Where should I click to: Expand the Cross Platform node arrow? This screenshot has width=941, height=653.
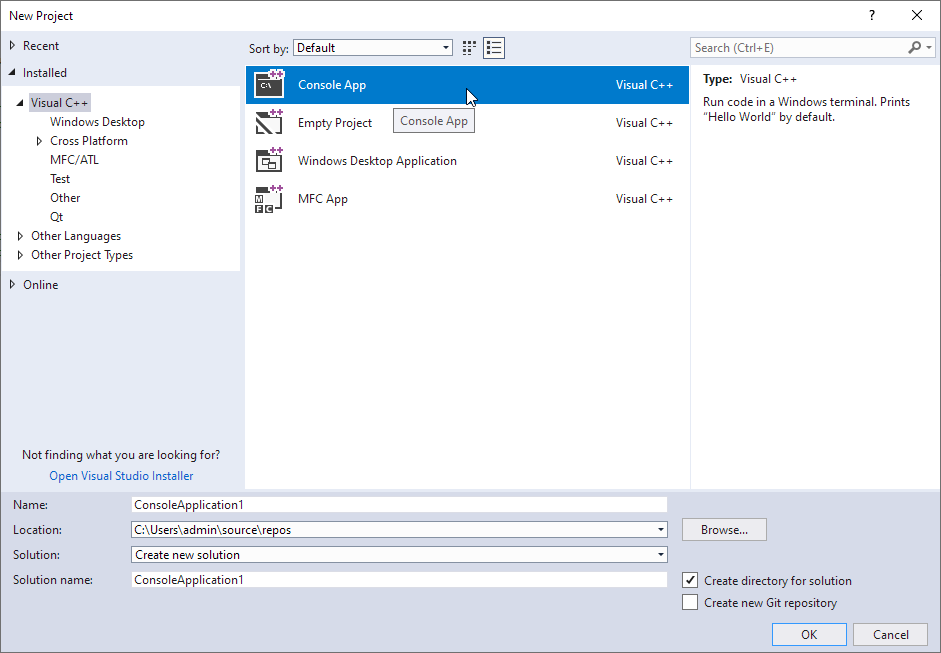coord(39,141)
